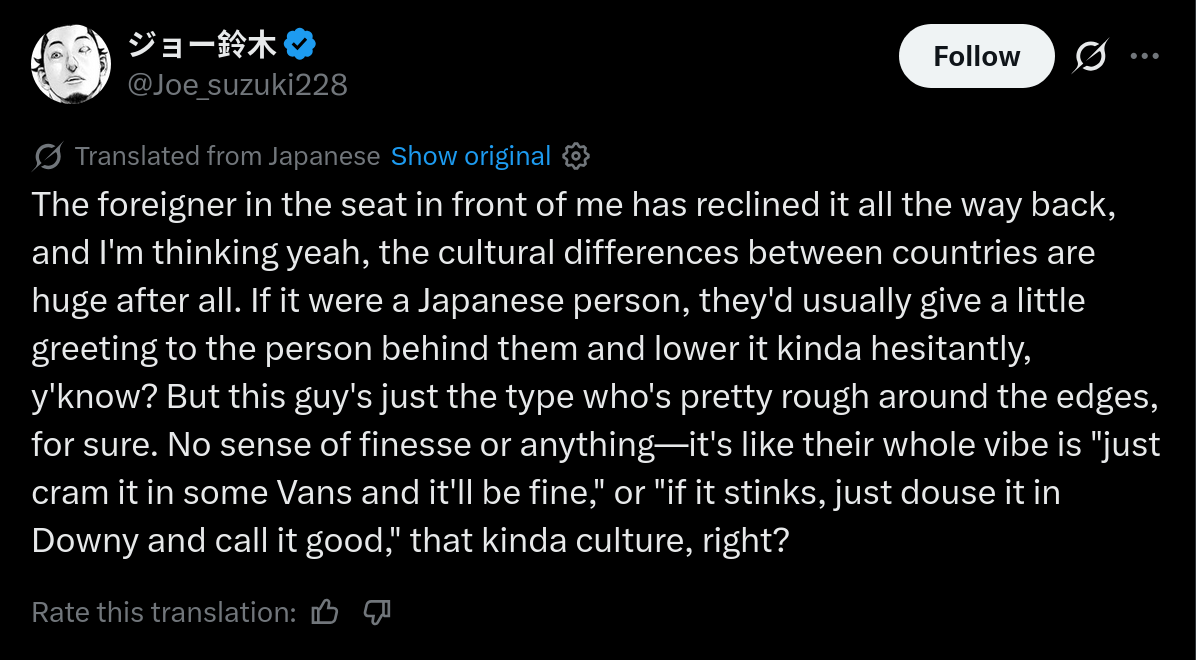This screenshot has width=1196, height=660.
Task: Click the Translated from Japanese label
Action: coord(227,157)
